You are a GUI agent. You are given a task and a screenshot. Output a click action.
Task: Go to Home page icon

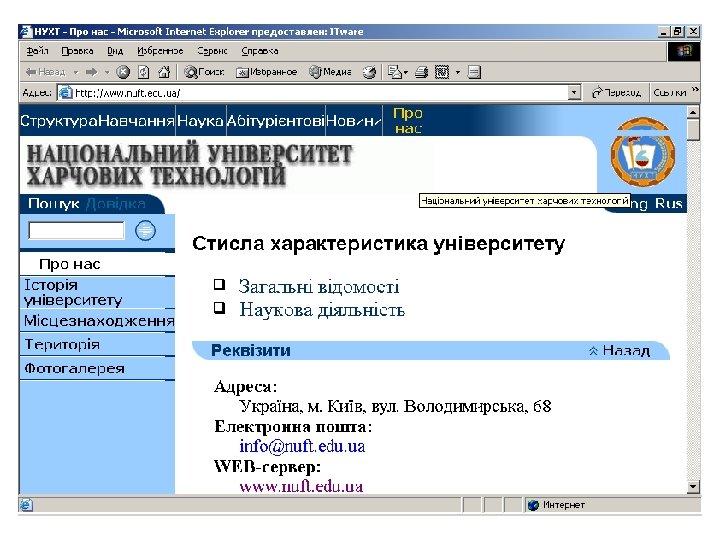pyautogui.click(x=164, y=72)
